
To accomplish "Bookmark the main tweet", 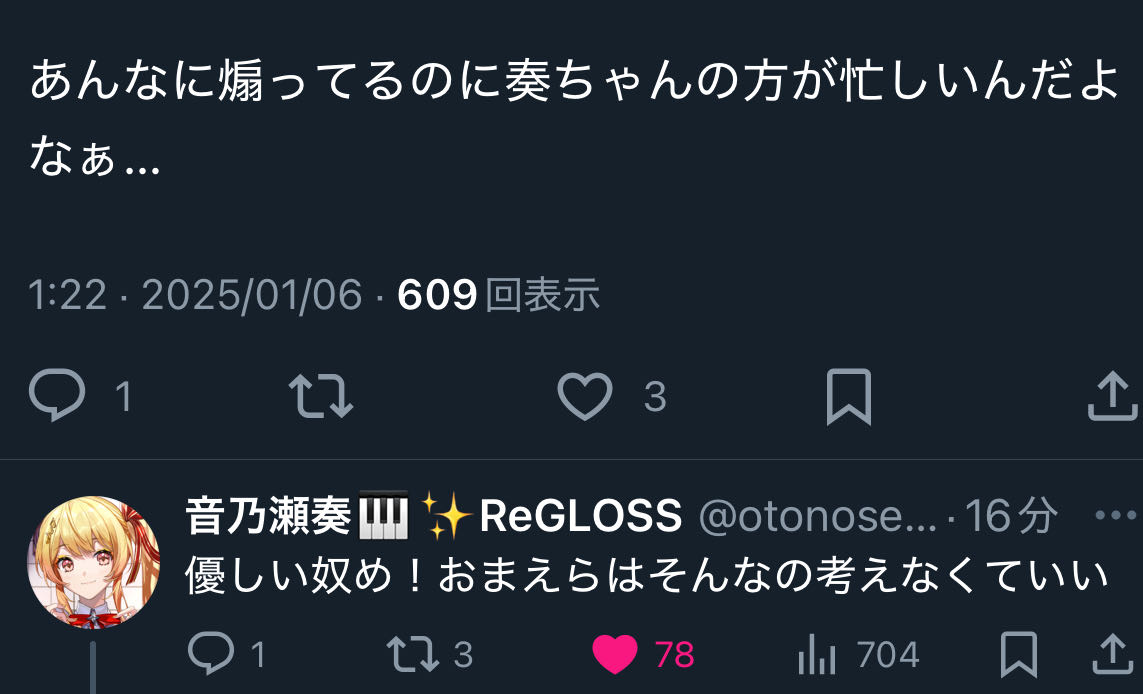I will pyautogui.click(x=849, y=397).
